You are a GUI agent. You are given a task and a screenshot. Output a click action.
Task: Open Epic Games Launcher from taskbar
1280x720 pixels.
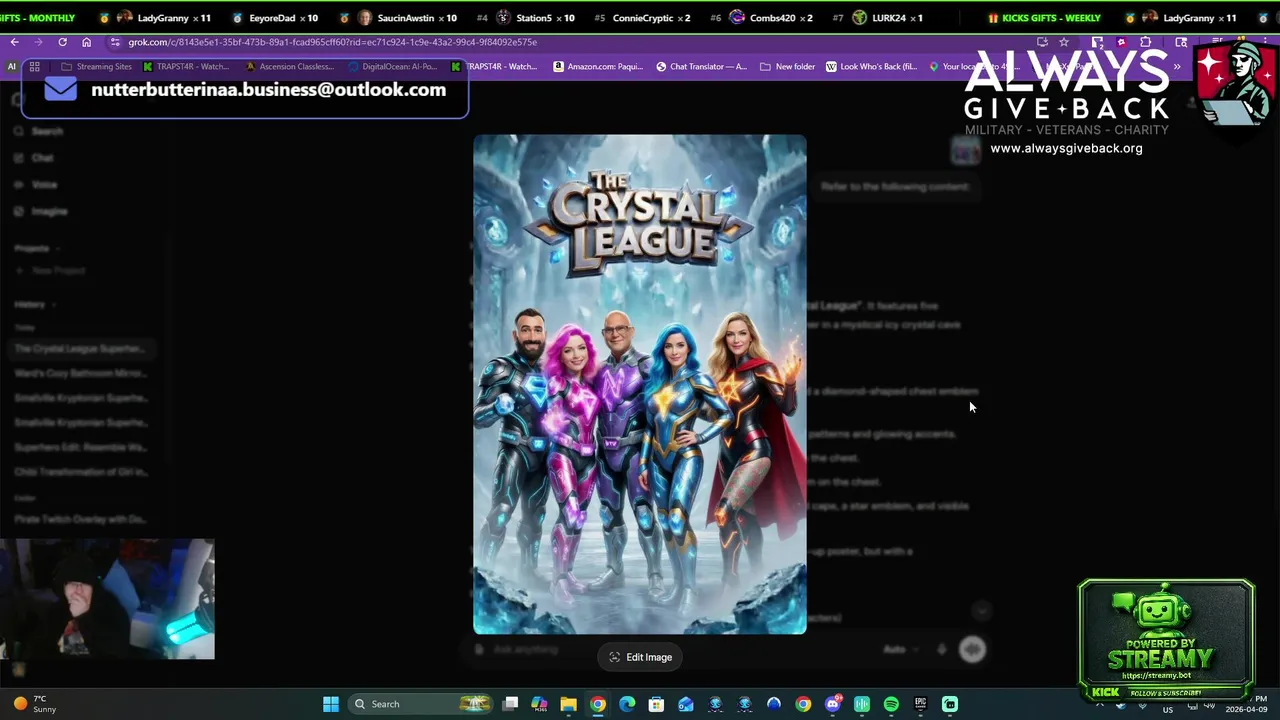tap(920, 704)
